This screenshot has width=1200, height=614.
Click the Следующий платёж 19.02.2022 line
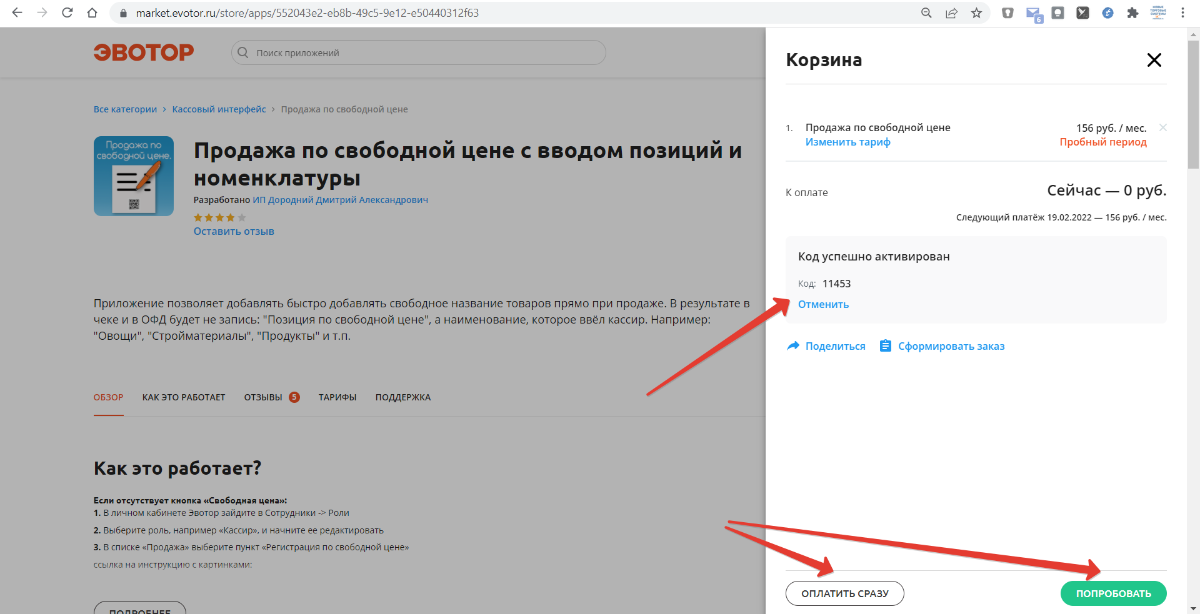1061,217
